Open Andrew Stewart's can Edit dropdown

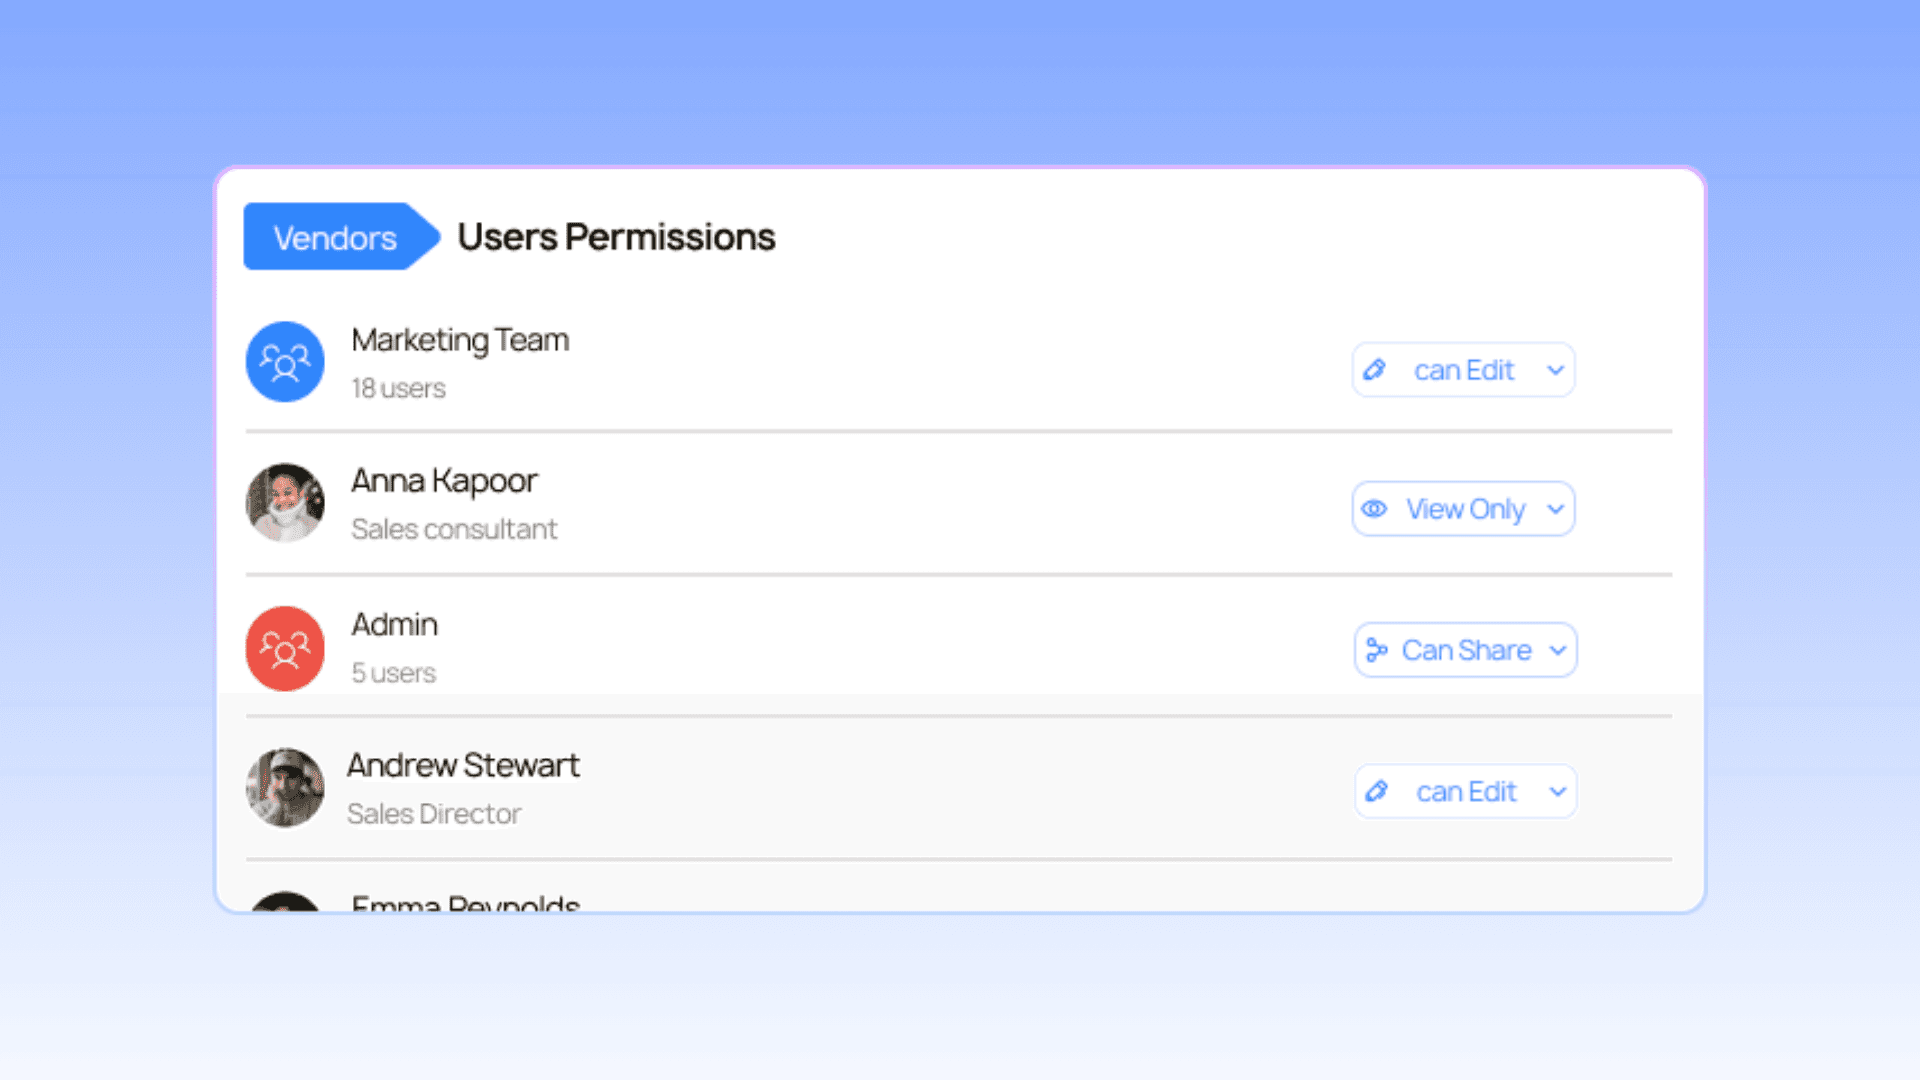click(1466, 792)
